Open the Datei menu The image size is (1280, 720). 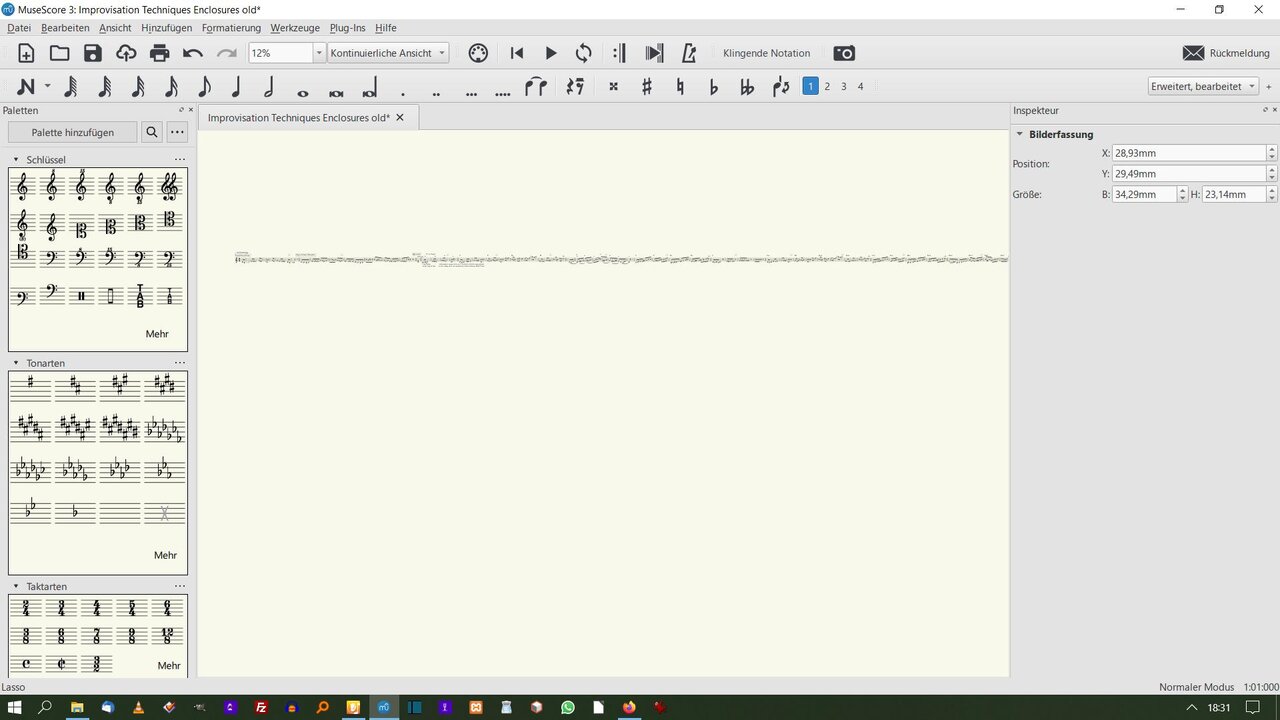(x=19, y=28)
